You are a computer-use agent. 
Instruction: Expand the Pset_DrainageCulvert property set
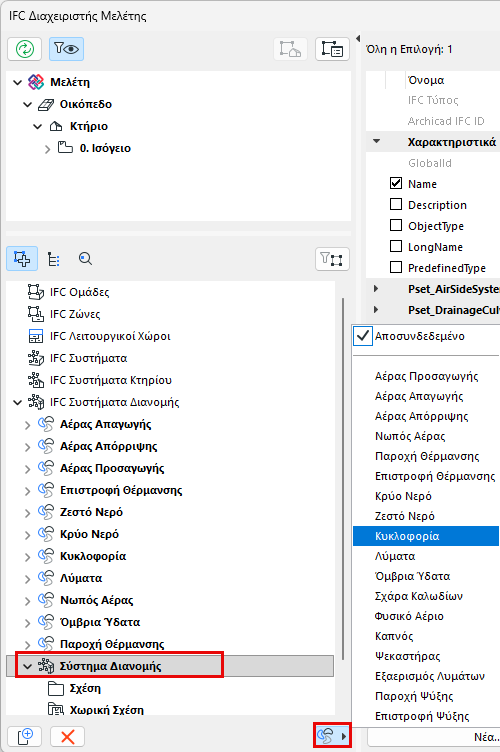point(376,310)
